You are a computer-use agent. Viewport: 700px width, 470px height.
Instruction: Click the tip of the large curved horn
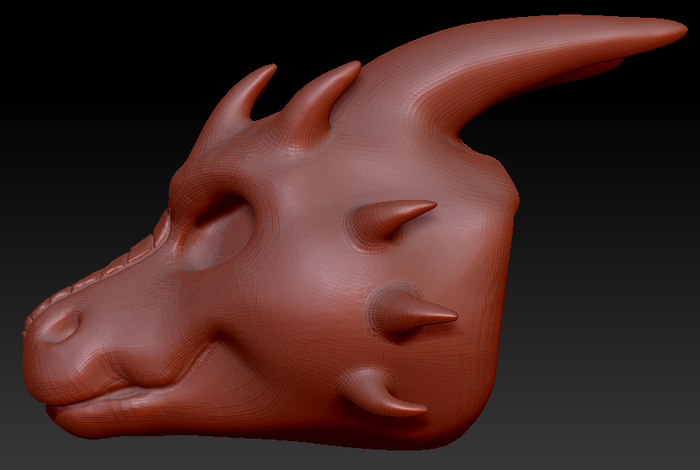click(670, 29)
